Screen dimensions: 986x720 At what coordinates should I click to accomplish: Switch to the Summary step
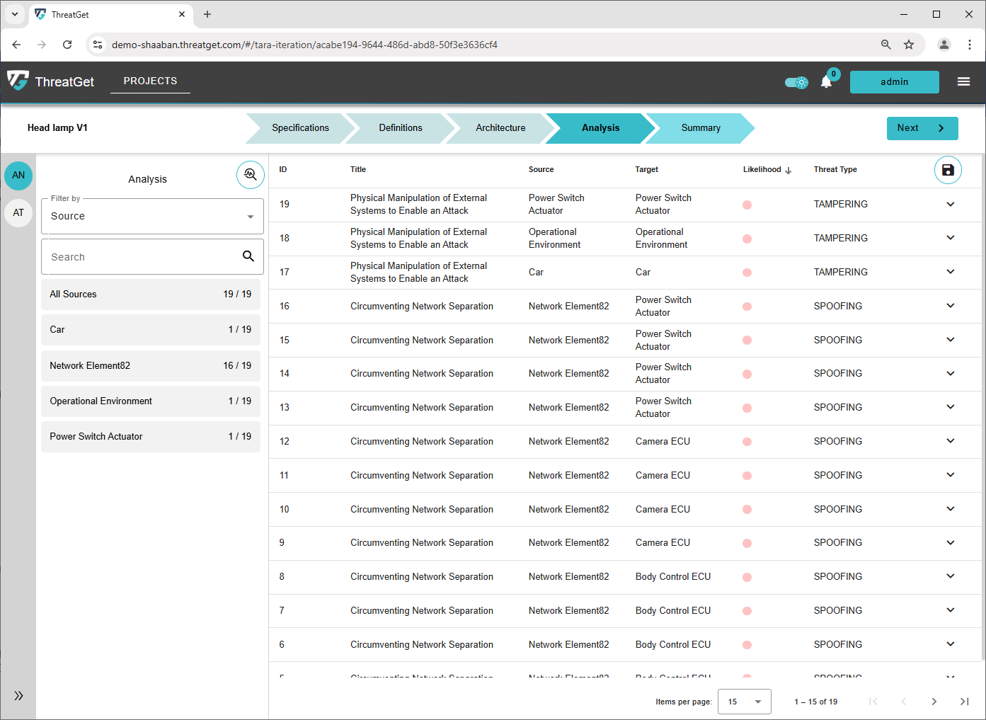pyautogui.click(x=700, y=128)
